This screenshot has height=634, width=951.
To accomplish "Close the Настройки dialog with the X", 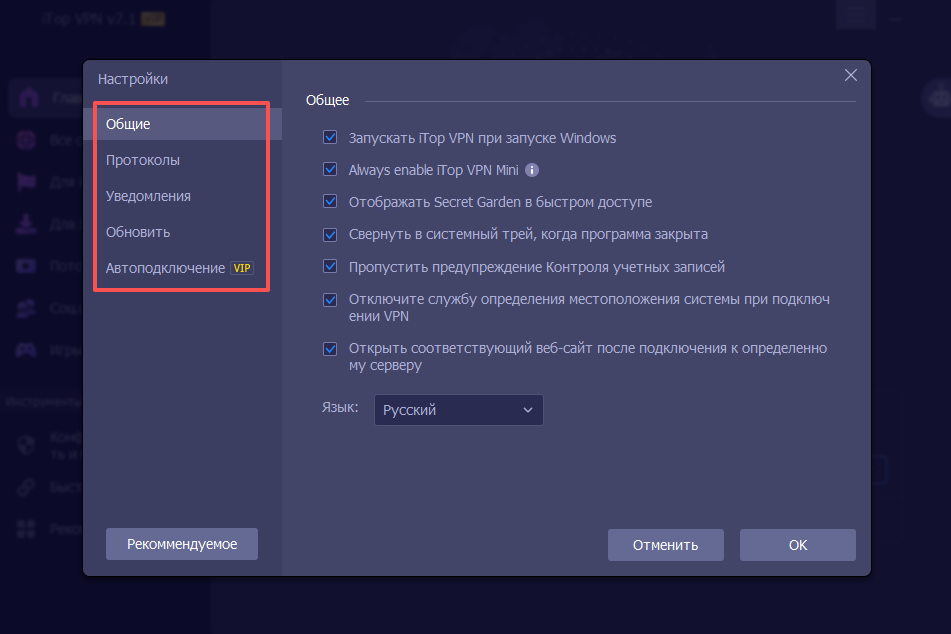I will point(851,75).
